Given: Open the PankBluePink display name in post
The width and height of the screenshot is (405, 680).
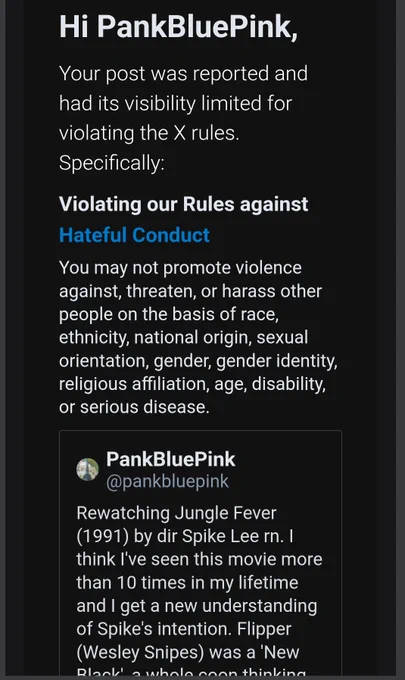Looking at the screenshot, I should tap(170, 459).
